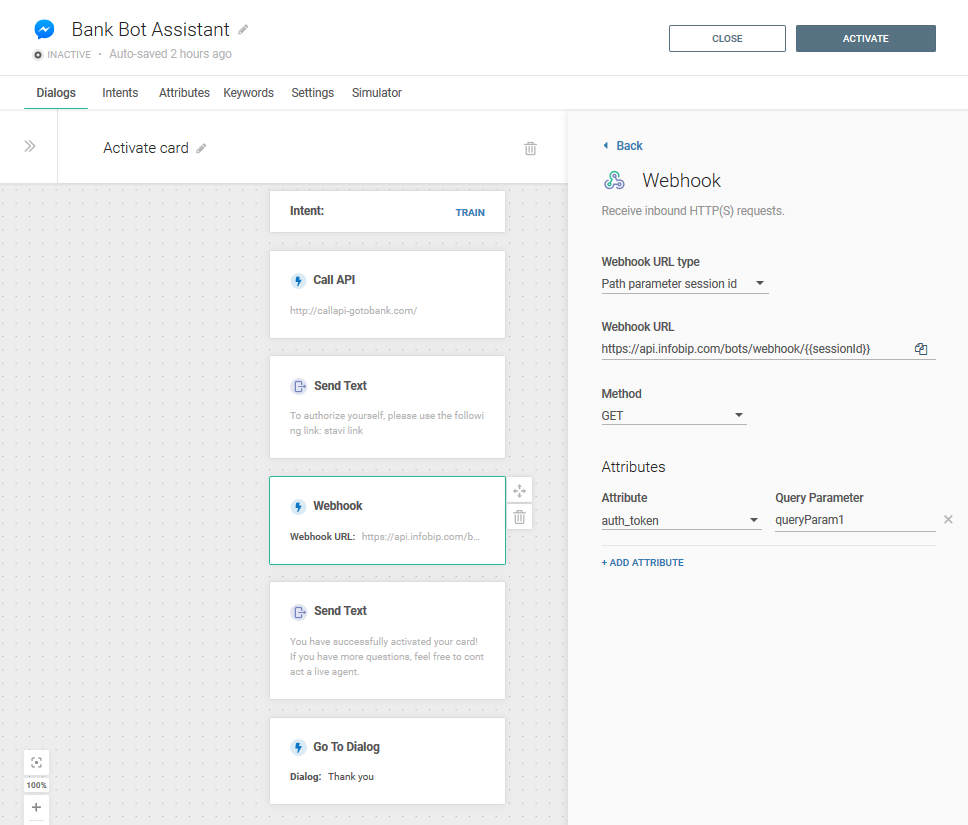968x825 pixels.
Task: Click the pencil icon beside Bank Bot Assistant
Action: (x=243, y=30)
